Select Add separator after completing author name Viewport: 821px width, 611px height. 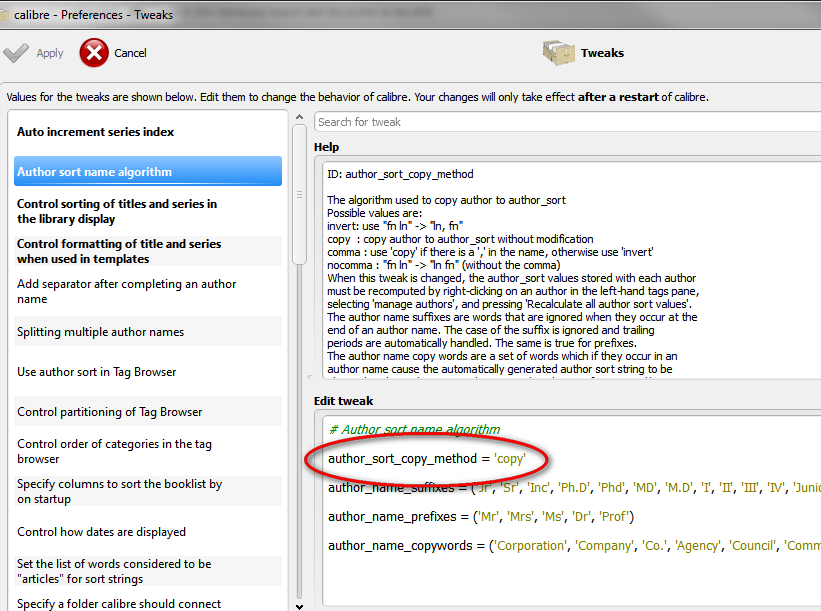pyautogui.click(x=148, y=291)
